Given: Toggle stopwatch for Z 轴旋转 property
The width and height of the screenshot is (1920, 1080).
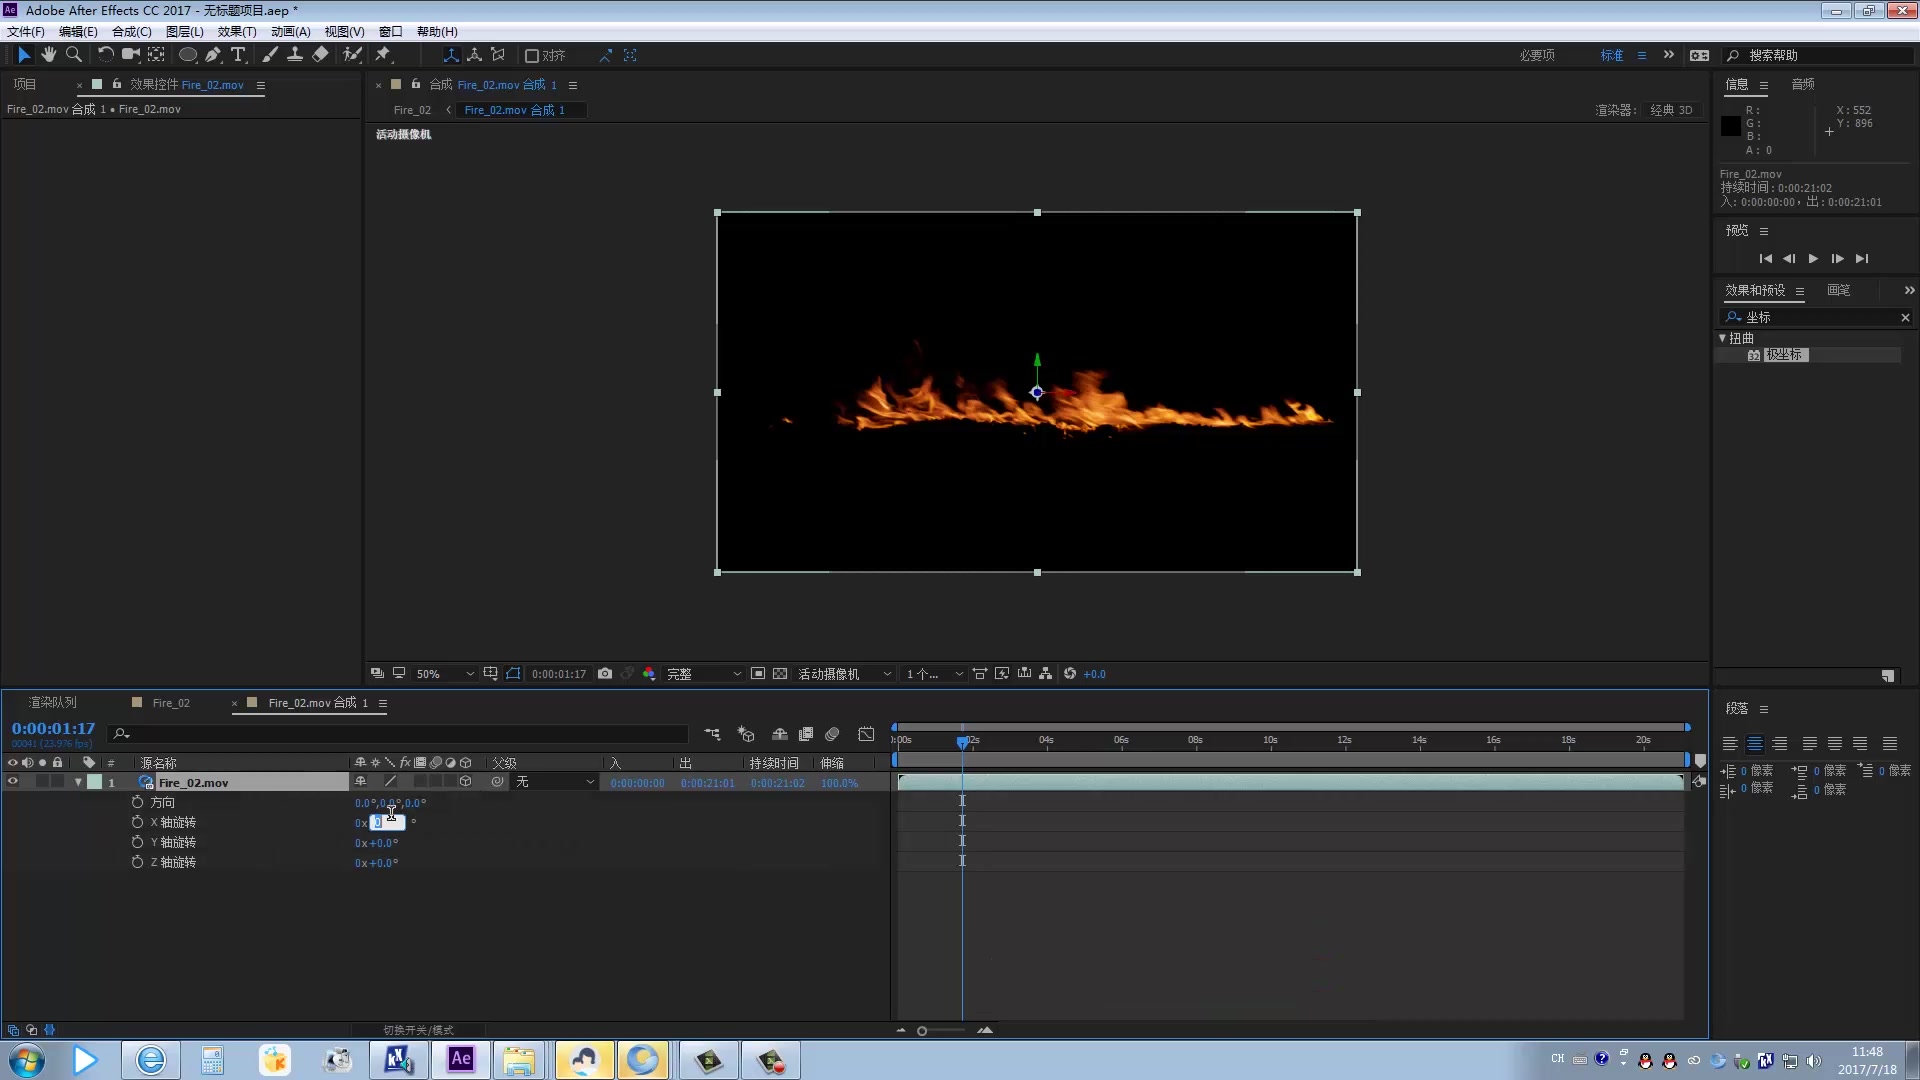Looking at the screenshot, I should [138, 862].
